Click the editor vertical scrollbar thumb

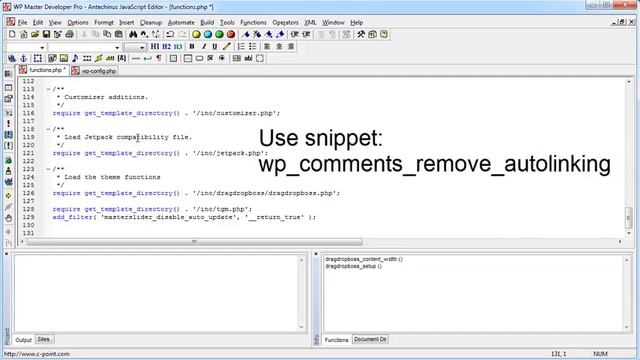[629, 218]
